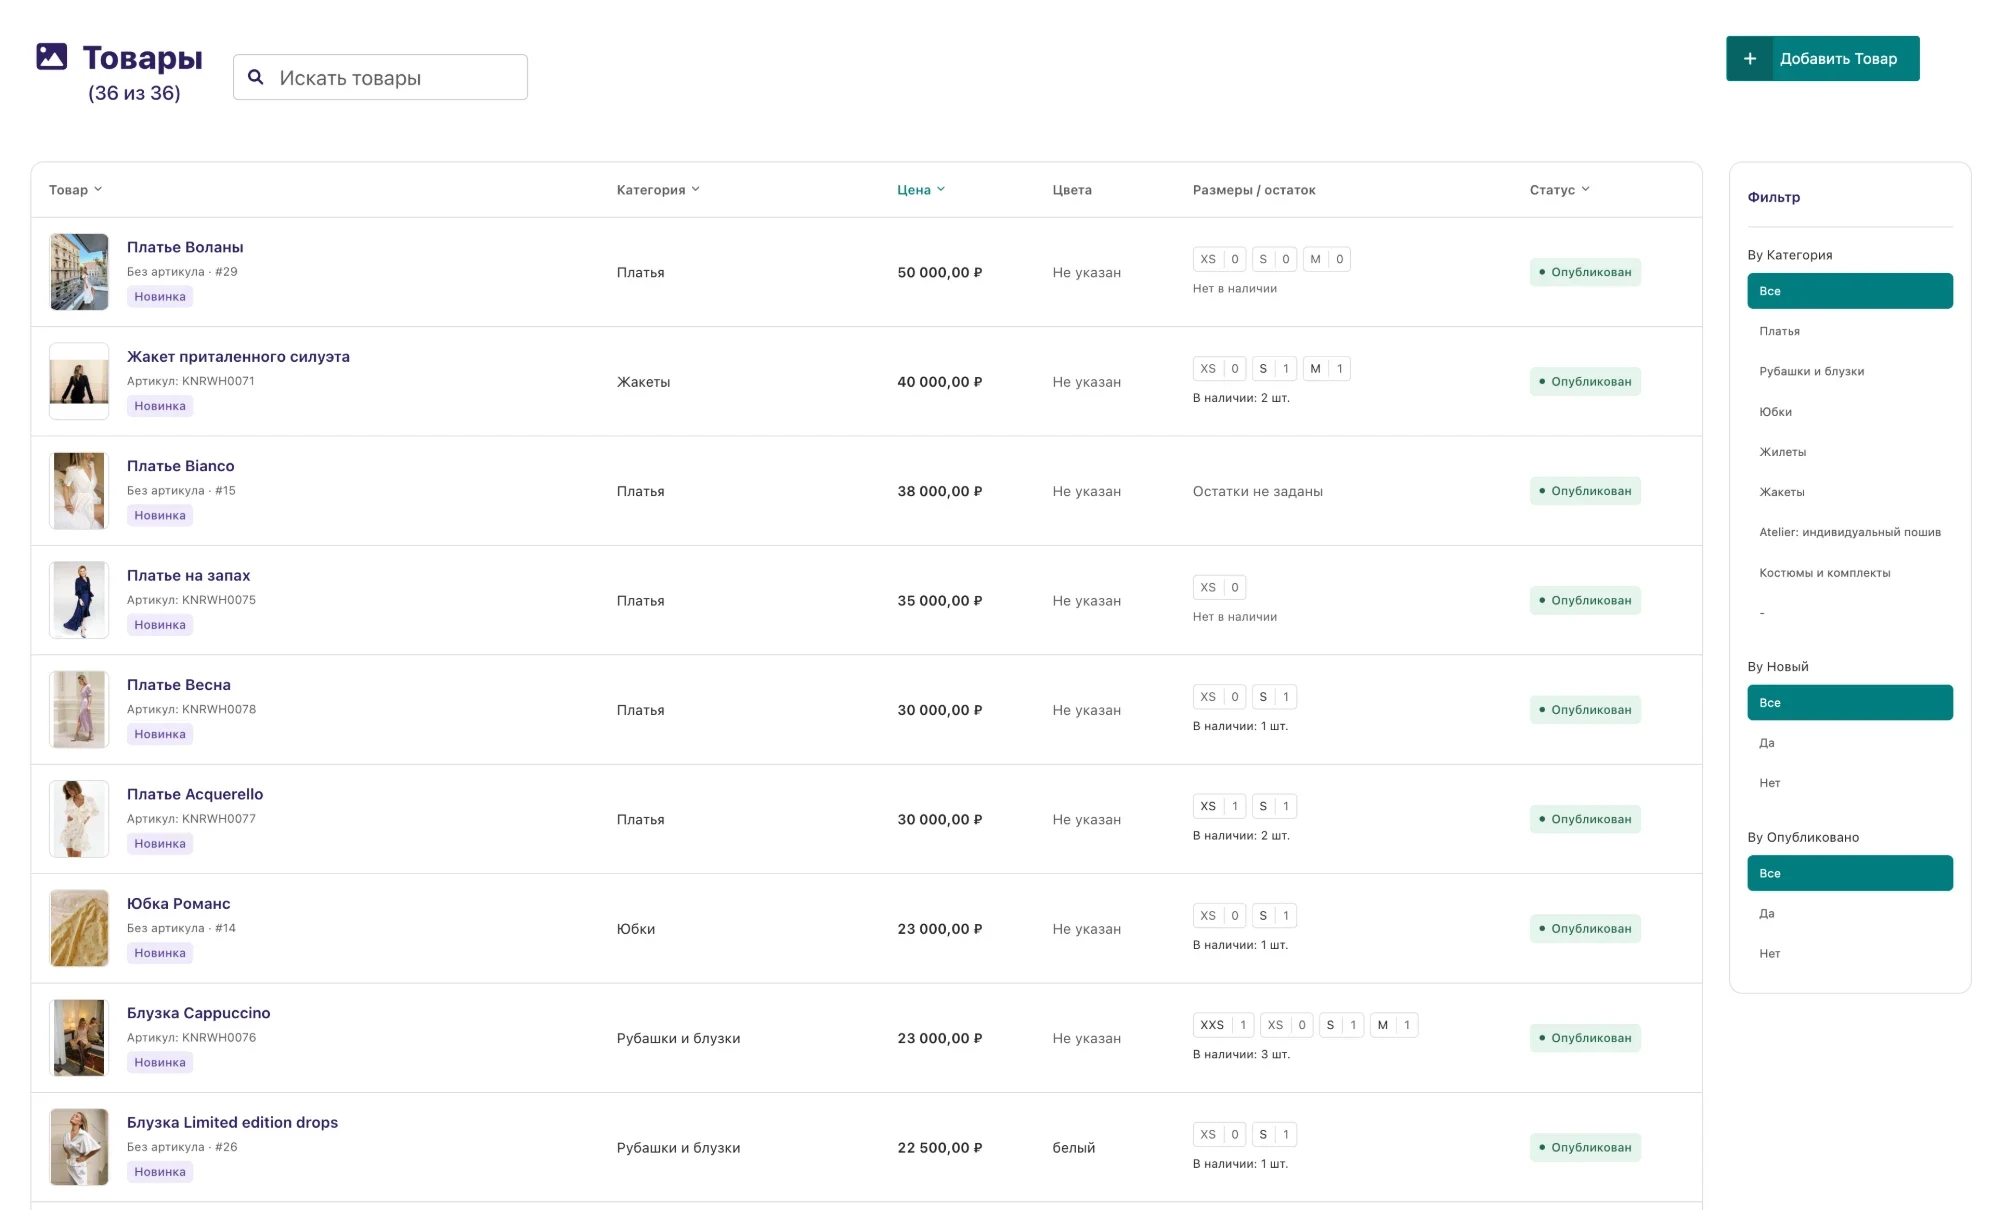
Task: Sort by Цена column header
Action: [x=921, y=190]
